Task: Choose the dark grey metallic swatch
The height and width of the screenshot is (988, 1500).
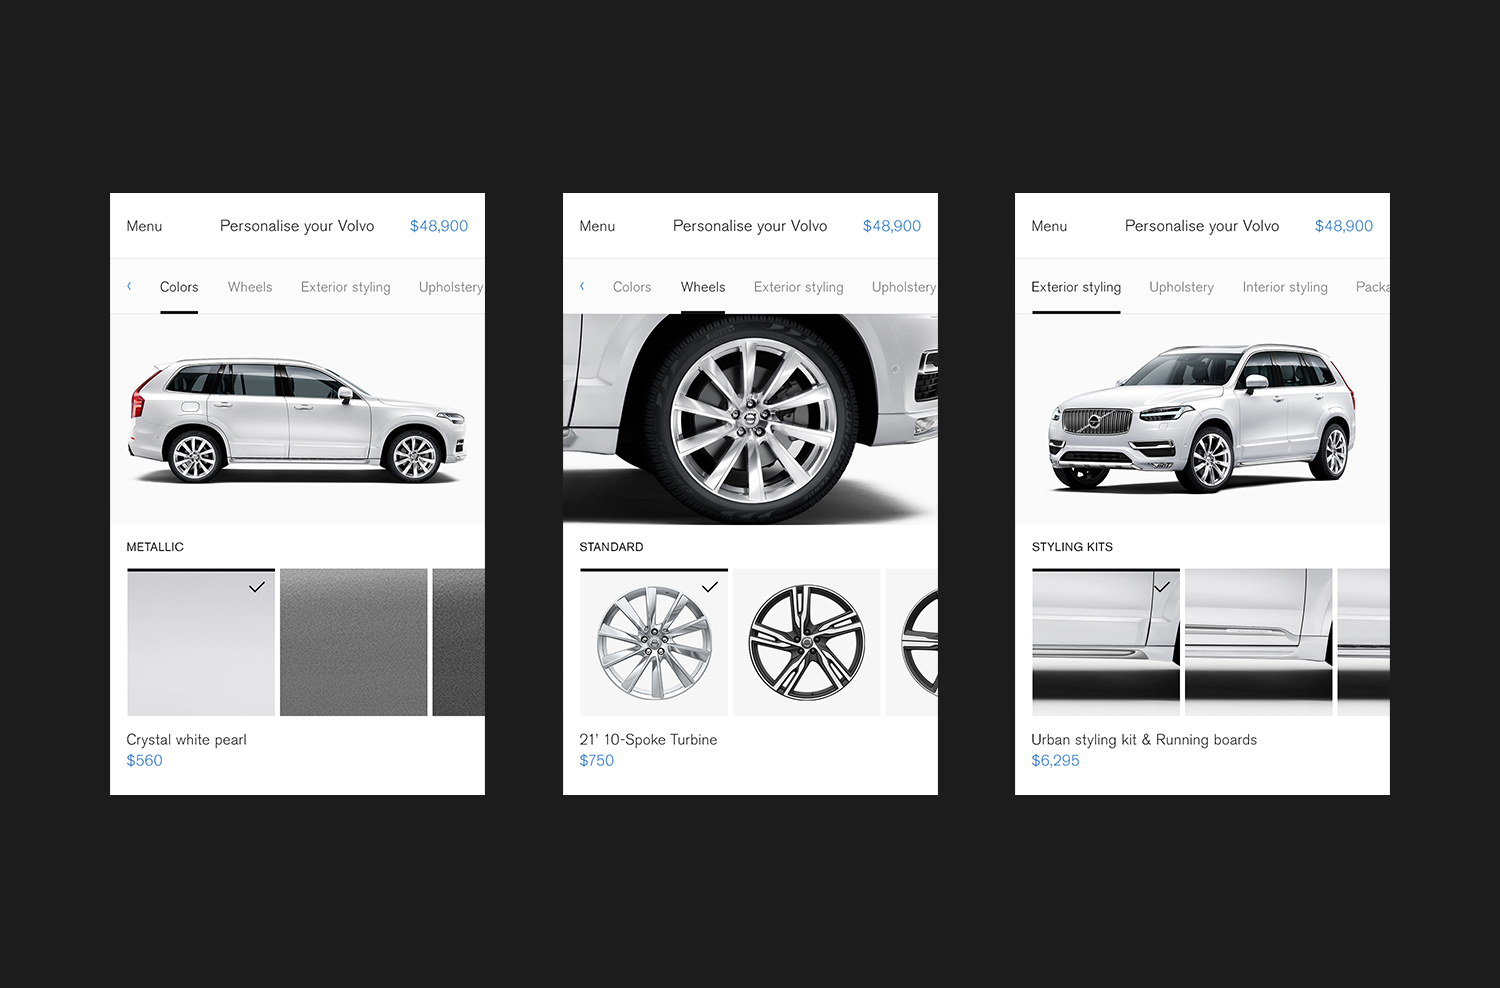Action: [x=459, y=642]
